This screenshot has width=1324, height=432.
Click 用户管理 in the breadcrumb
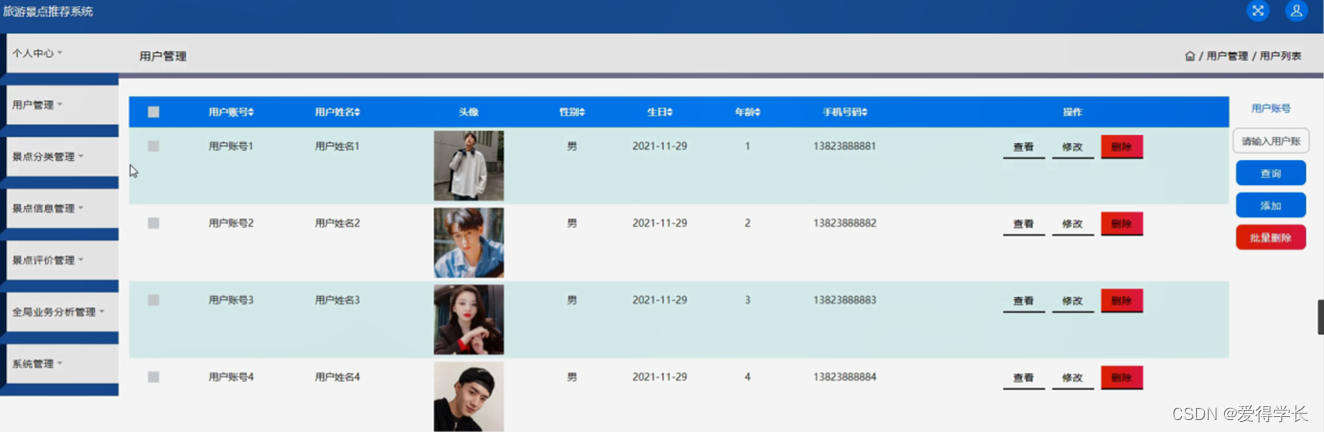click(x=1227, y=56)
